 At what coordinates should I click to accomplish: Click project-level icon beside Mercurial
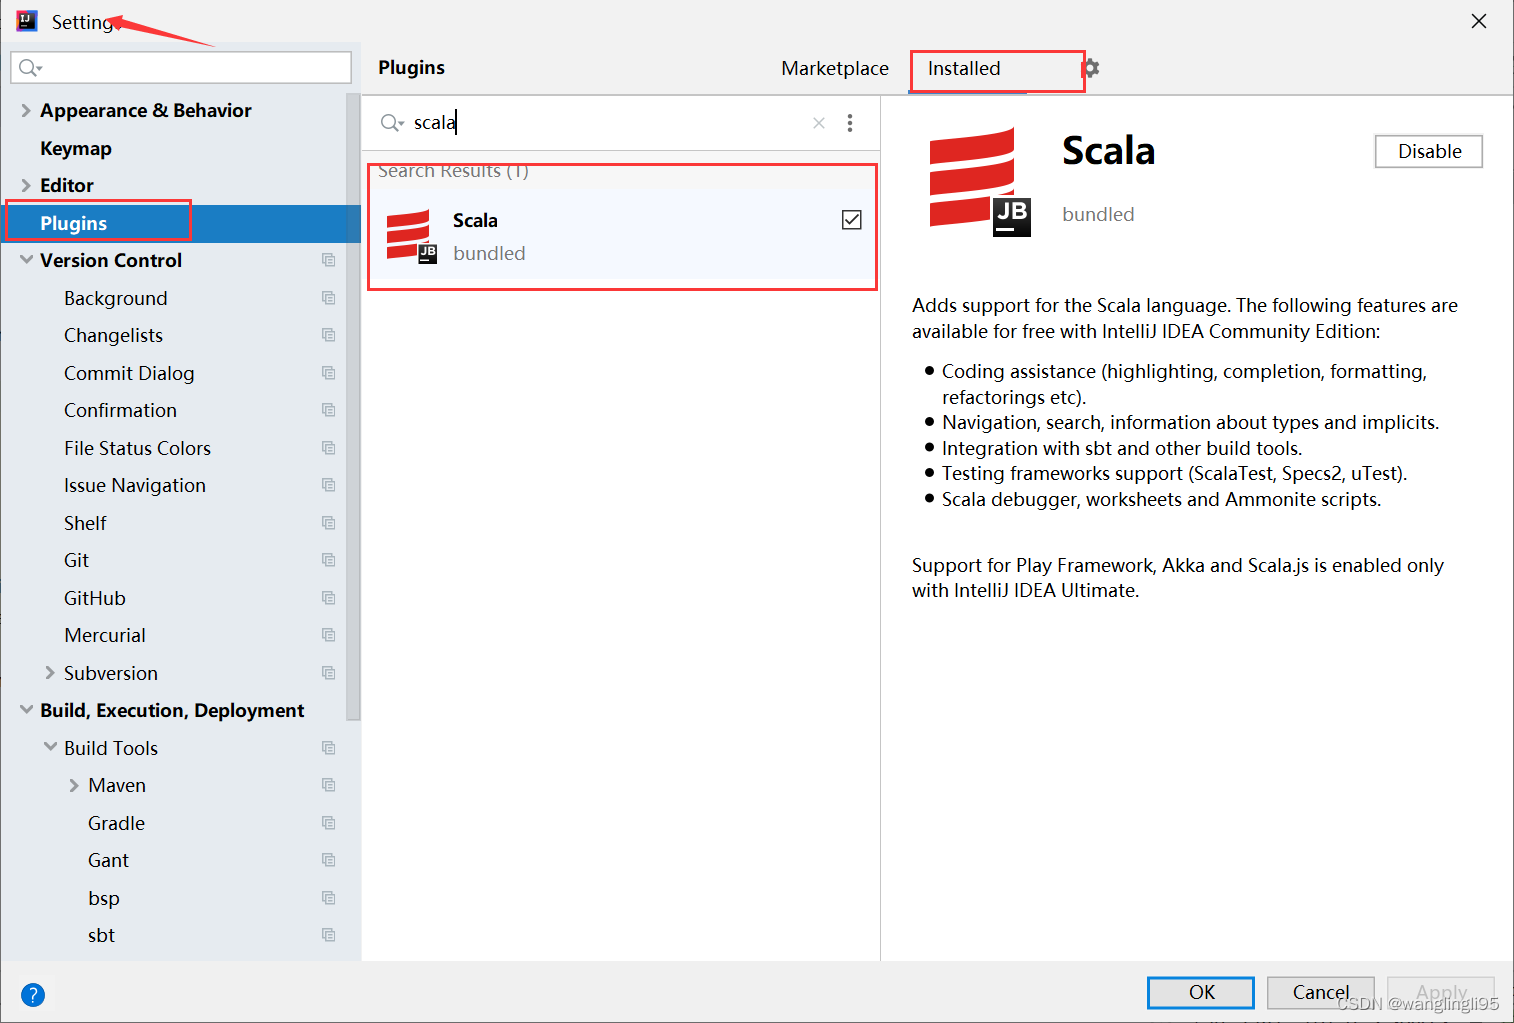click(x=328, y=635)
